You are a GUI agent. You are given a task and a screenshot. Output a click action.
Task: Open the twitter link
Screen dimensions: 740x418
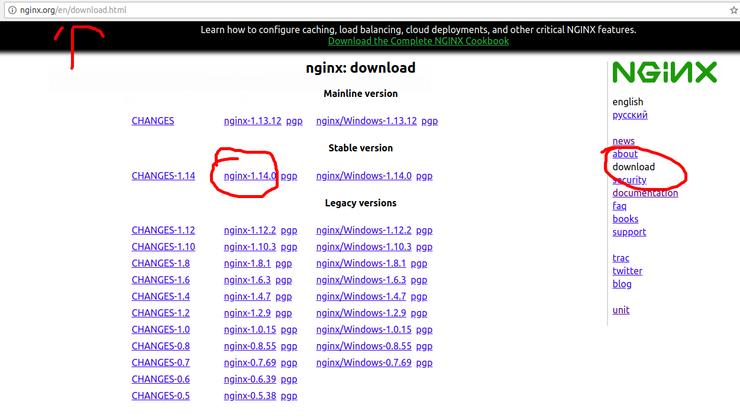click(627, 271)
